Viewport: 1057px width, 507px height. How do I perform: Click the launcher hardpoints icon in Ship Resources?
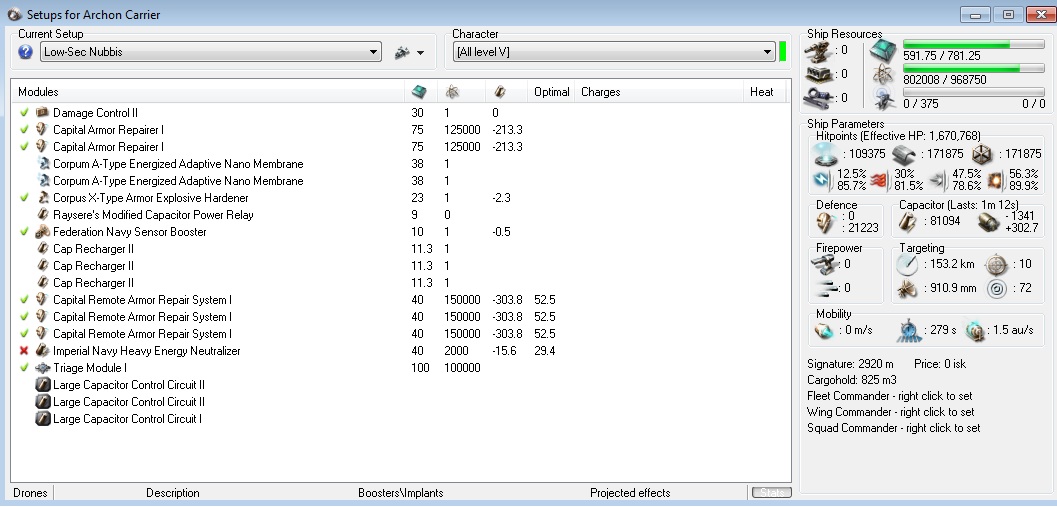click(818, 74)
